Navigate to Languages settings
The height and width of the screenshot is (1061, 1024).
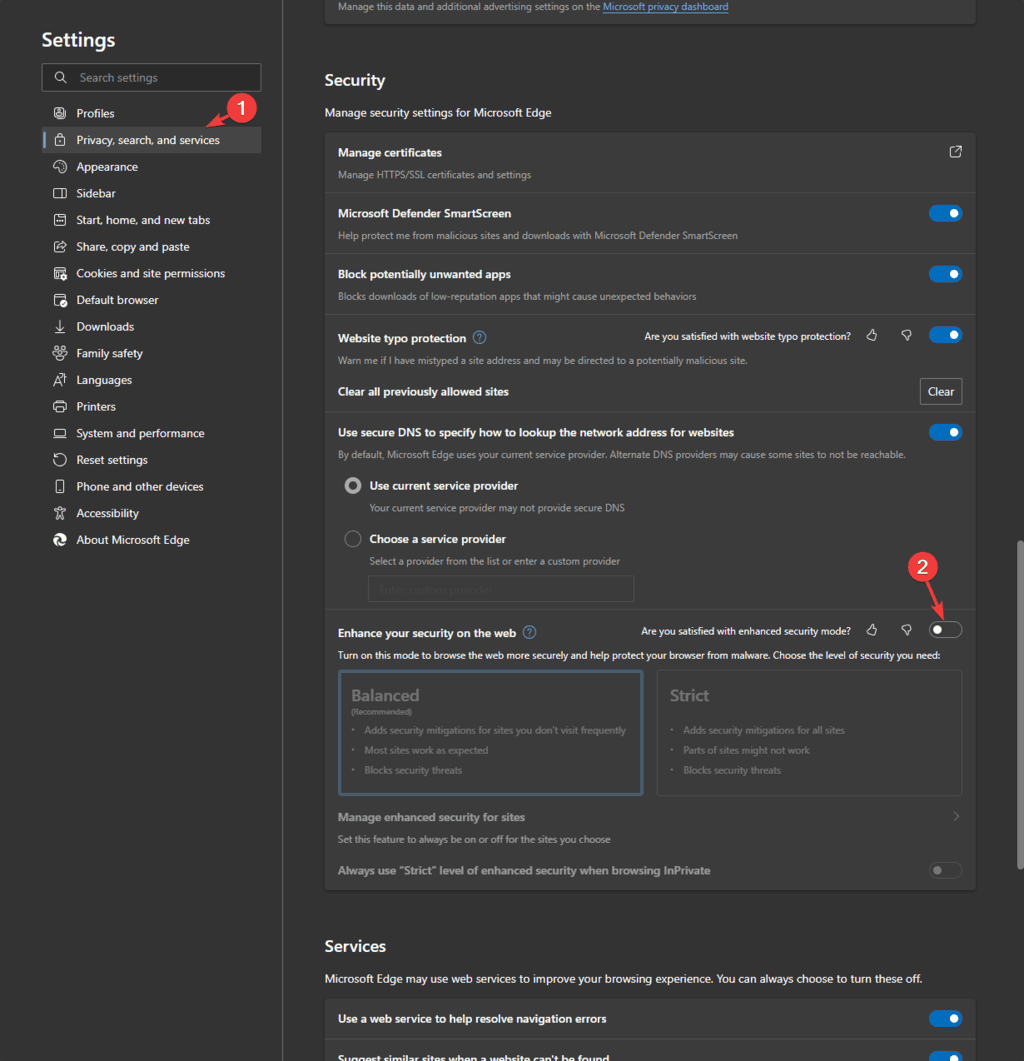point(152,380)
